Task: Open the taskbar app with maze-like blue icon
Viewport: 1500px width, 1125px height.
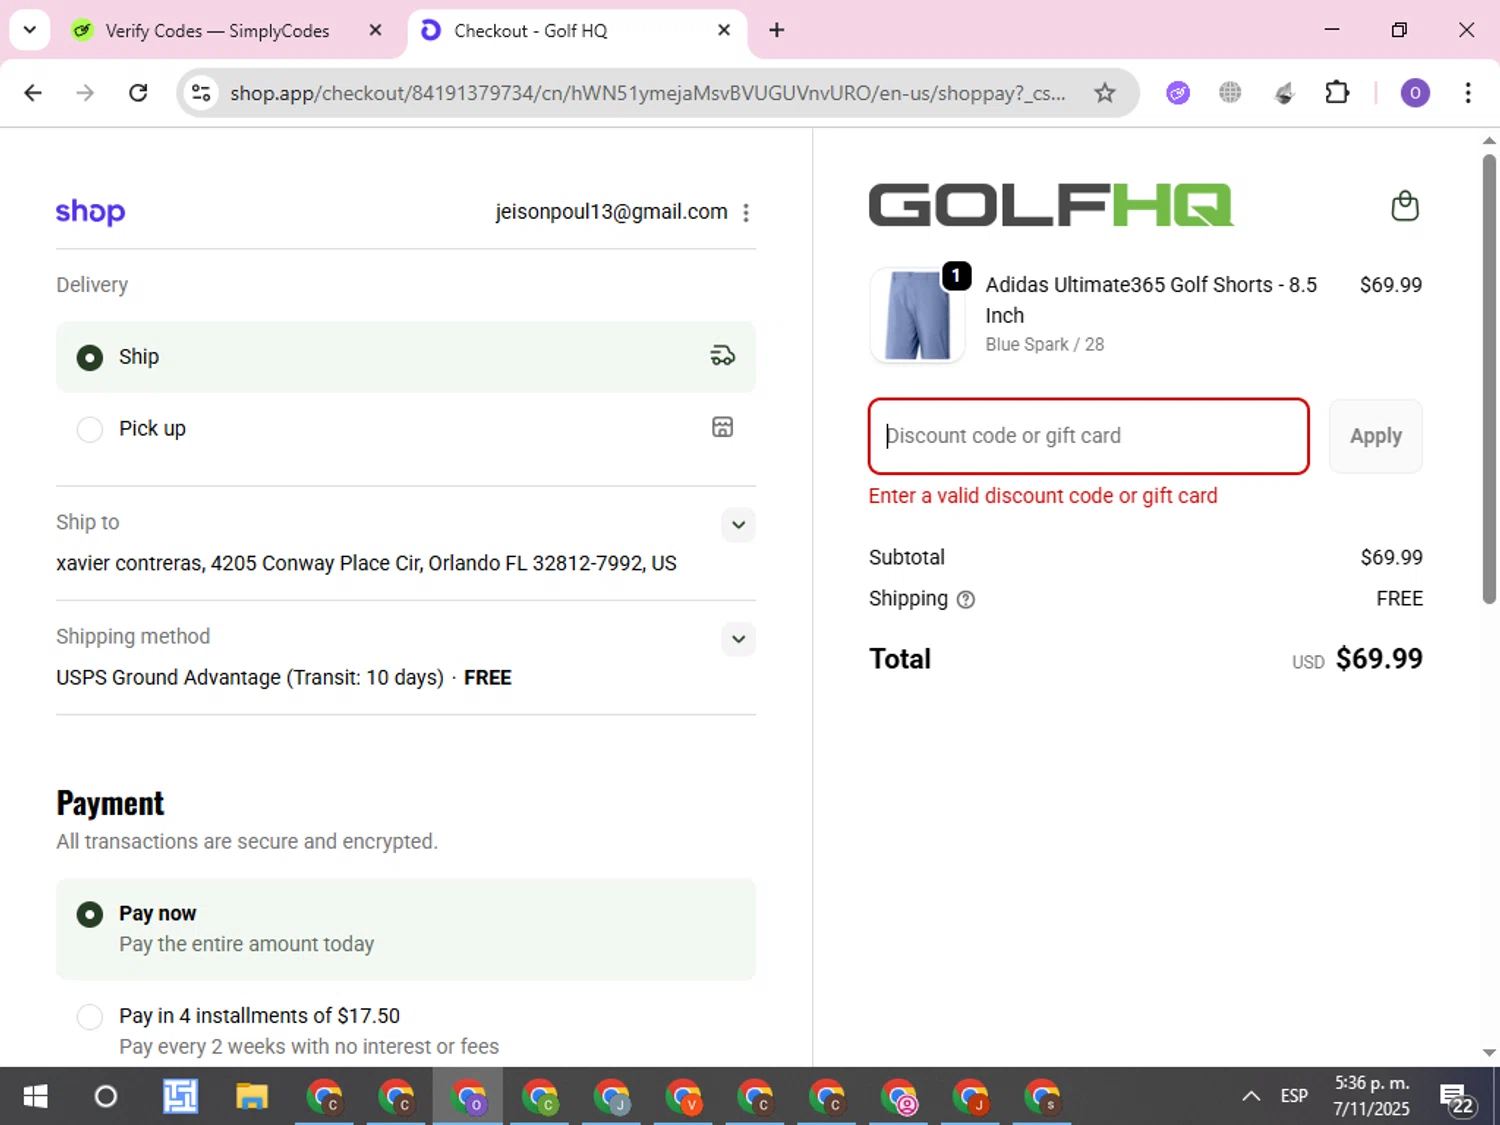Action: 180,1097
